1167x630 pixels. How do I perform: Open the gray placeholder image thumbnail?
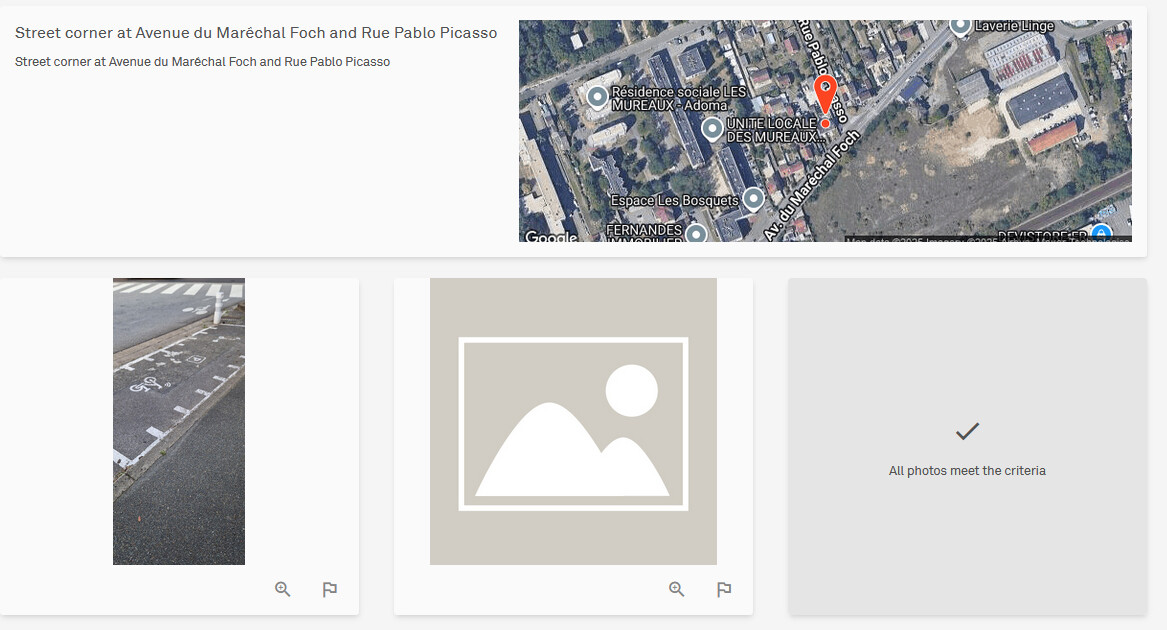click(x=573, y=421)
